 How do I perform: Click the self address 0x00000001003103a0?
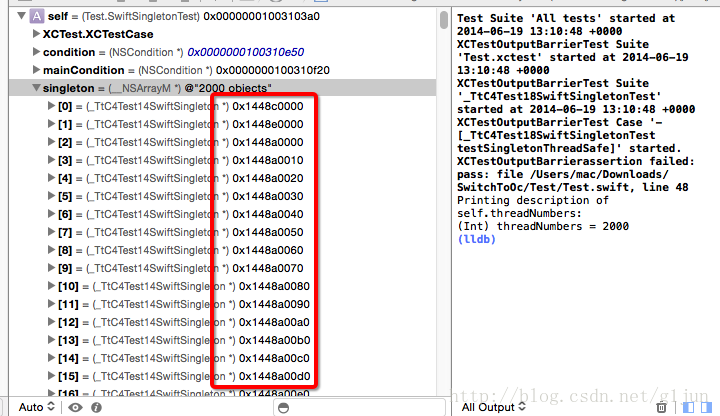[262, 16]
